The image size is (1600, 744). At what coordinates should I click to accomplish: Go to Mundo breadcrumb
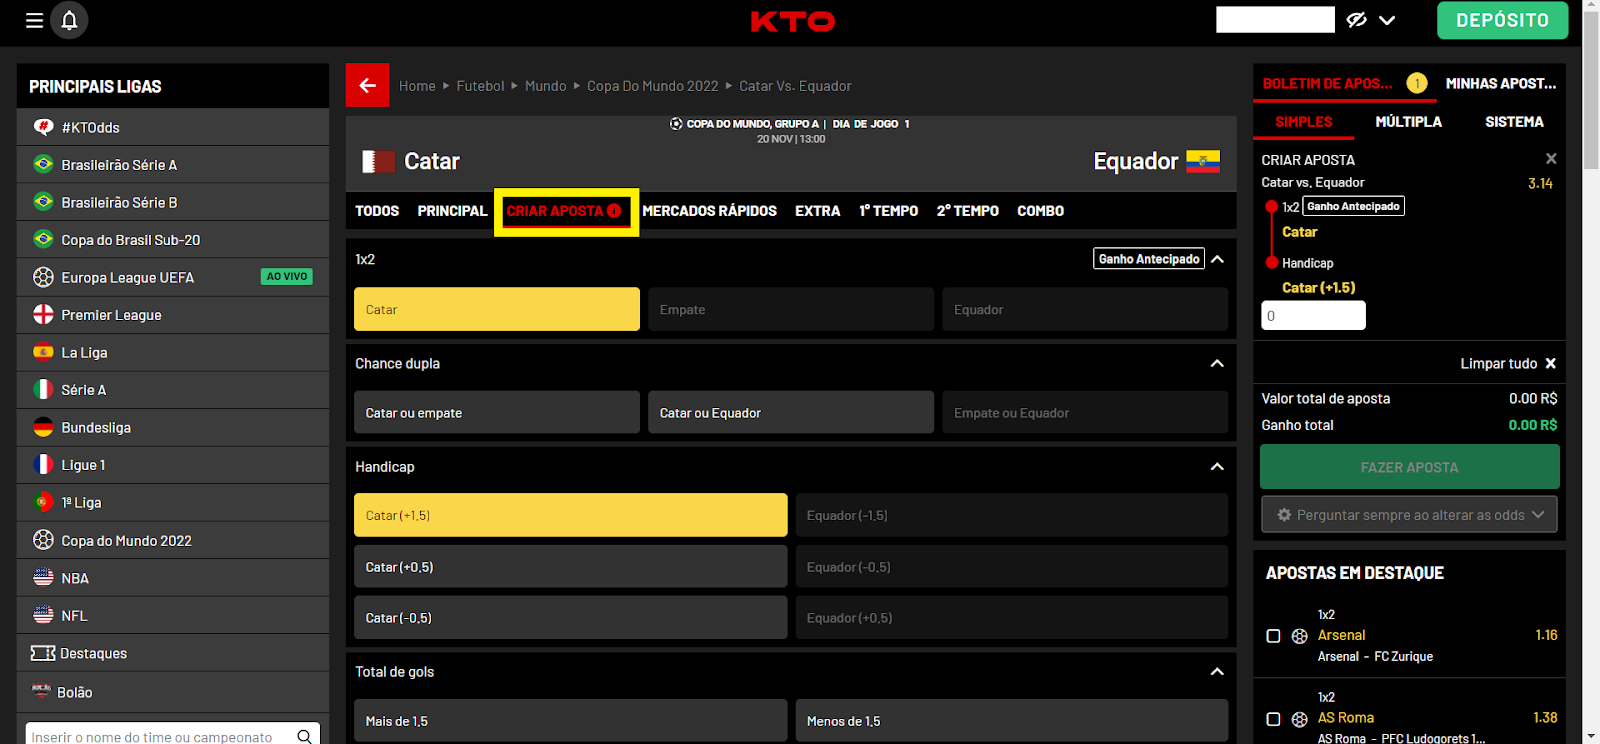click(545, 86)
